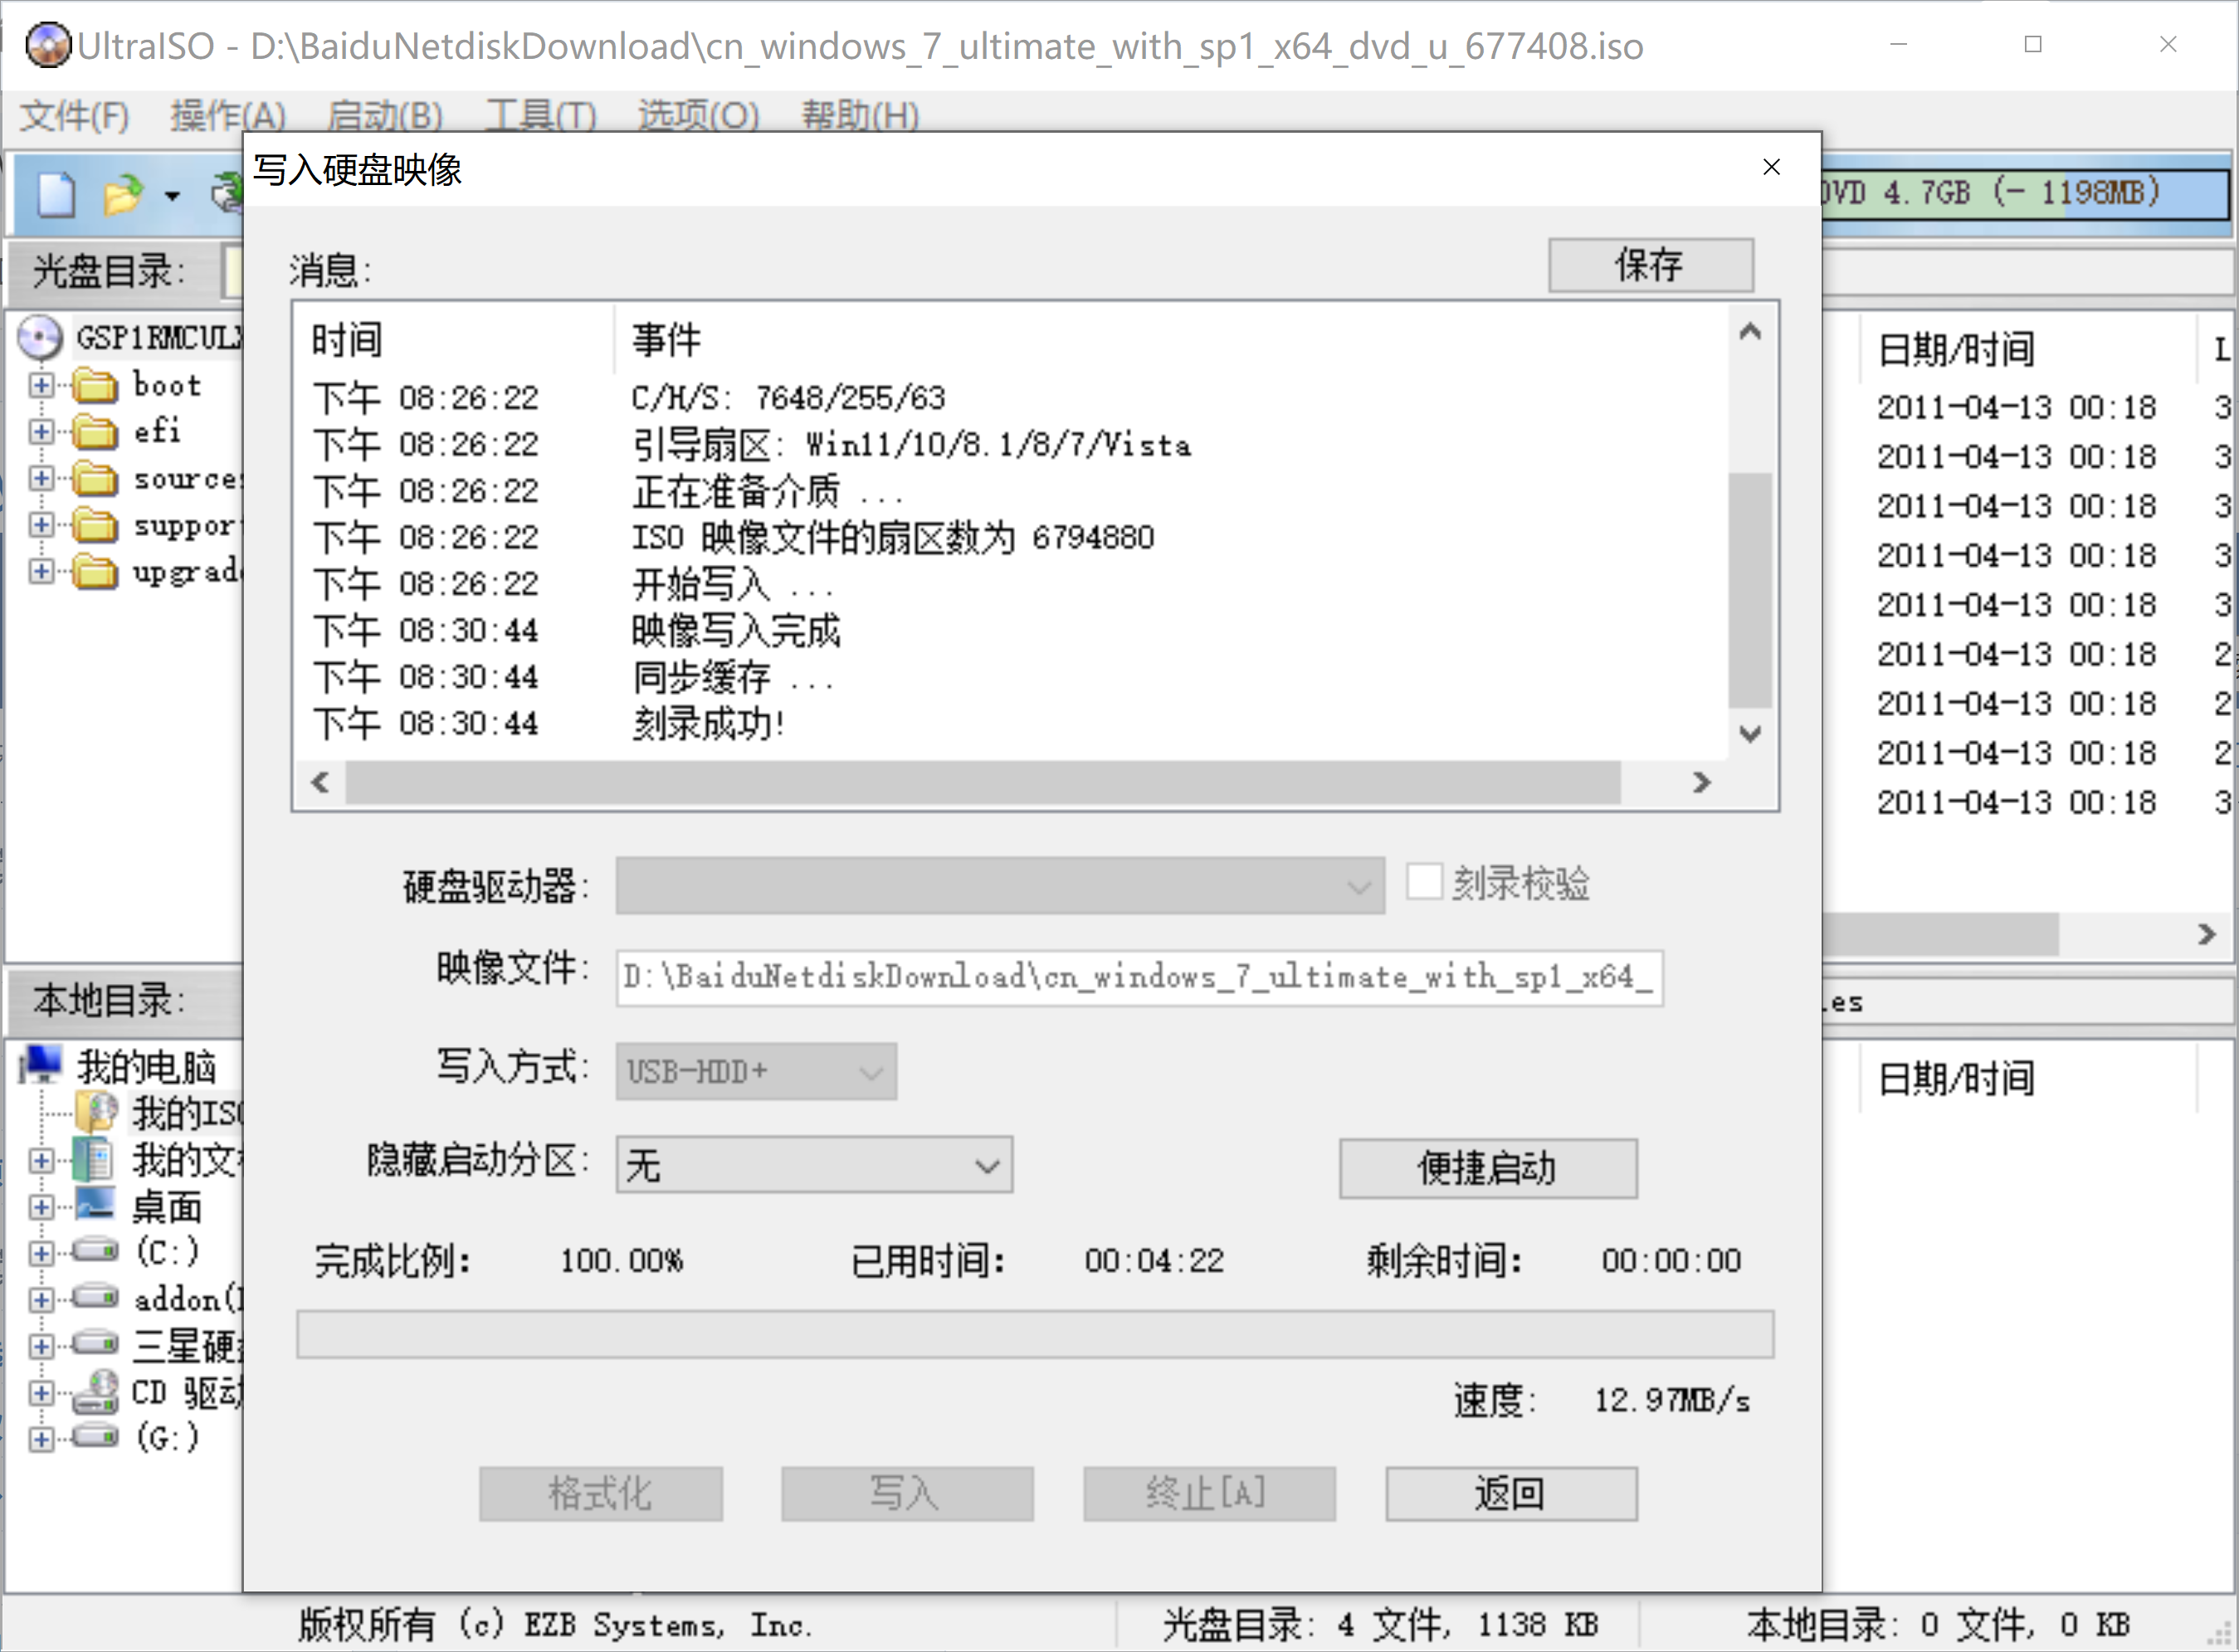
Task: Click the 时间 column header
Action: tap(455, 340)
